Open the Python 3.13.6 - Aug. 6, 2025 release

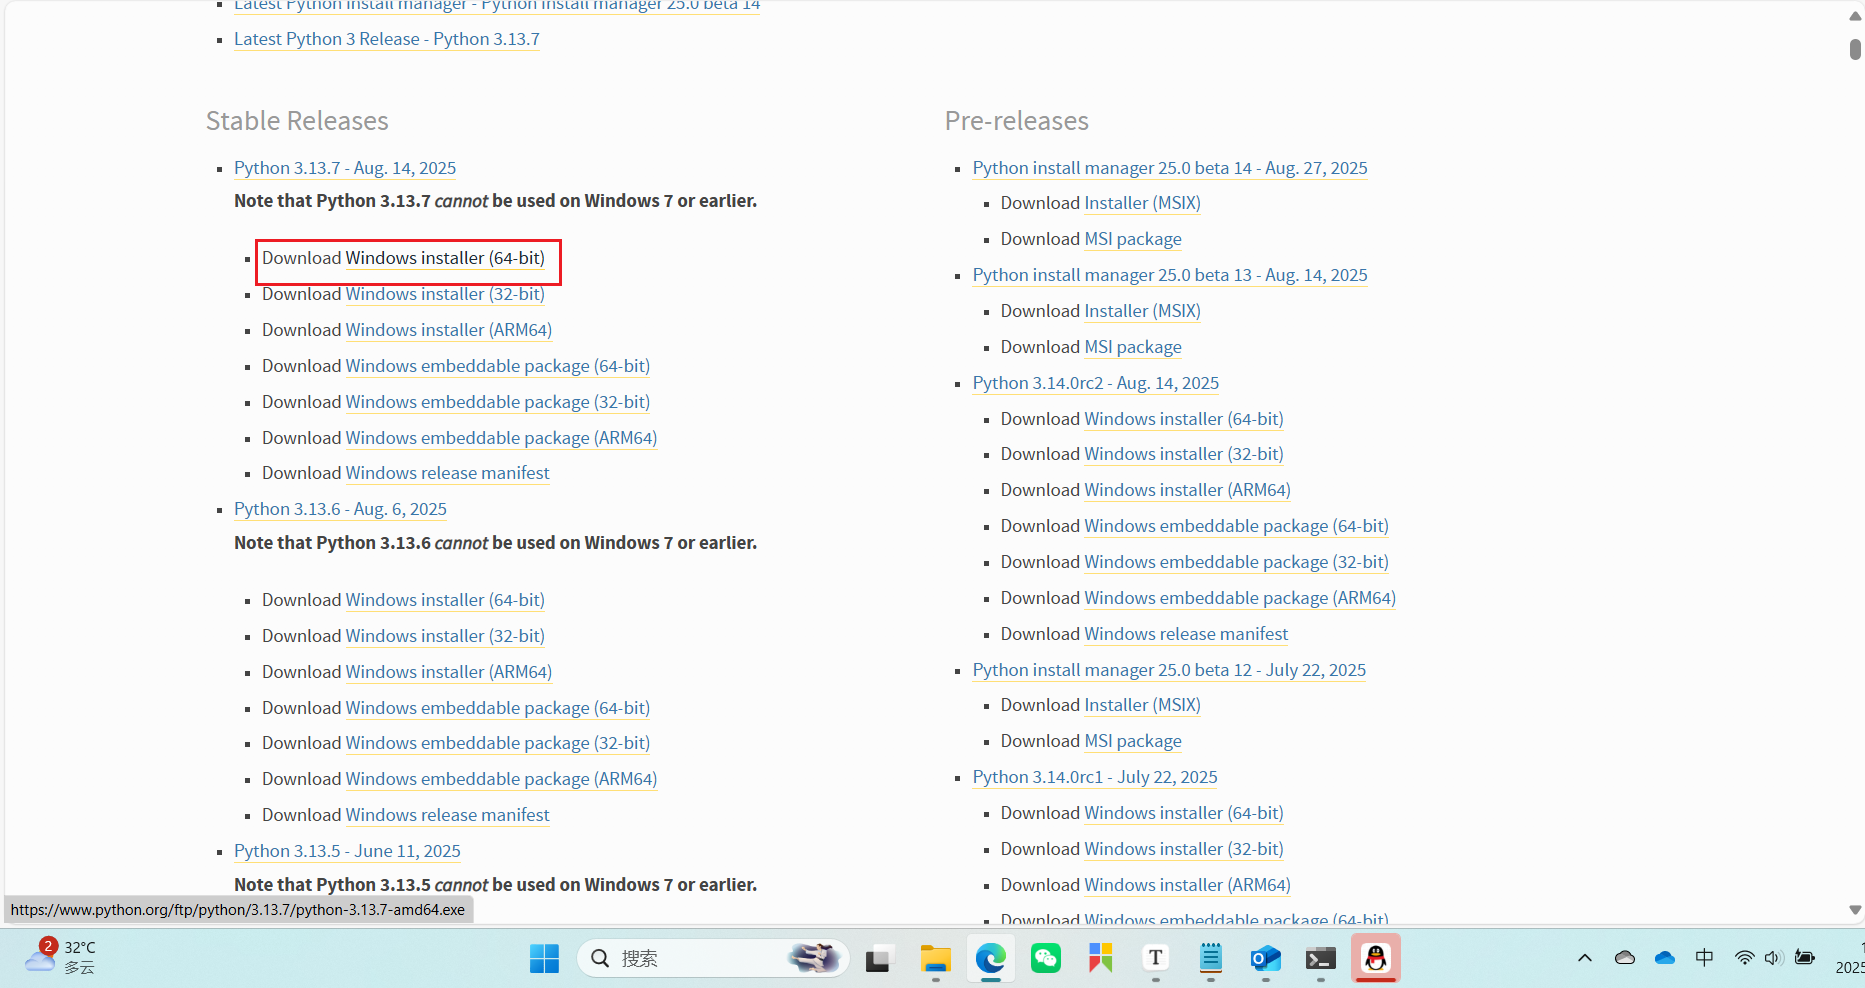(340, 509)
